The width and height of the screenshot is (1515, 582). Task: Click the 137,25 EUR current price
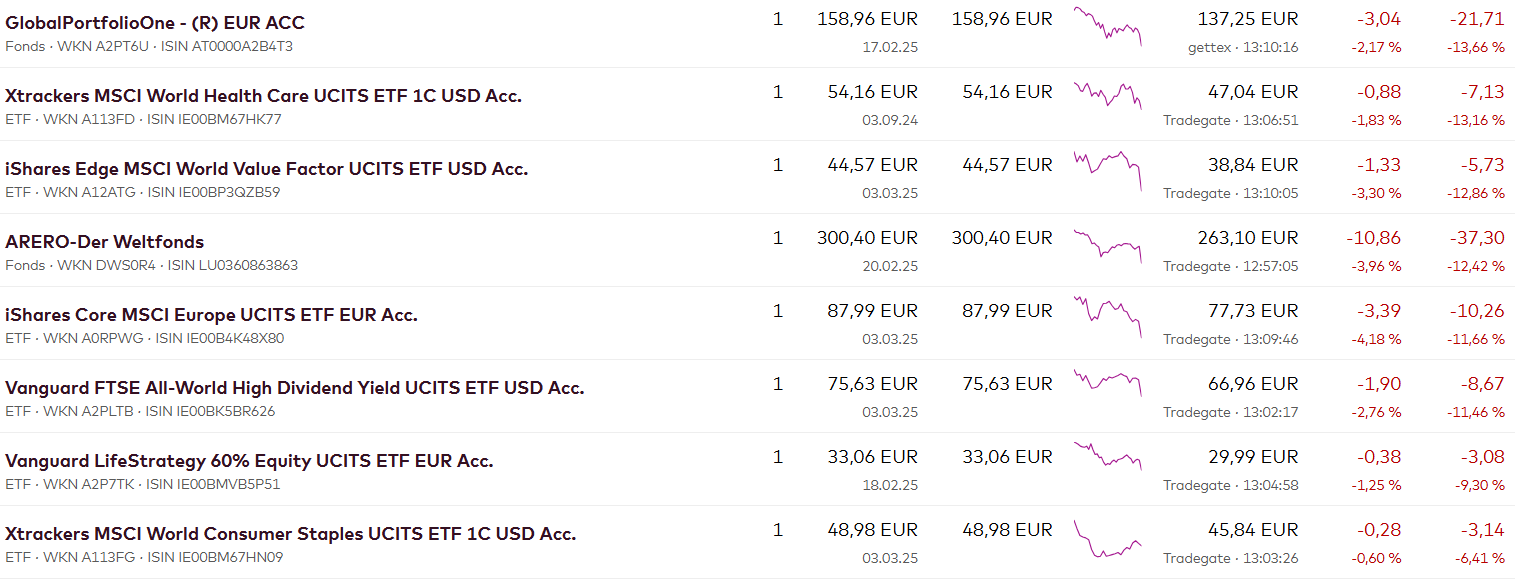pyautogui.click(x=1247, y=19)
